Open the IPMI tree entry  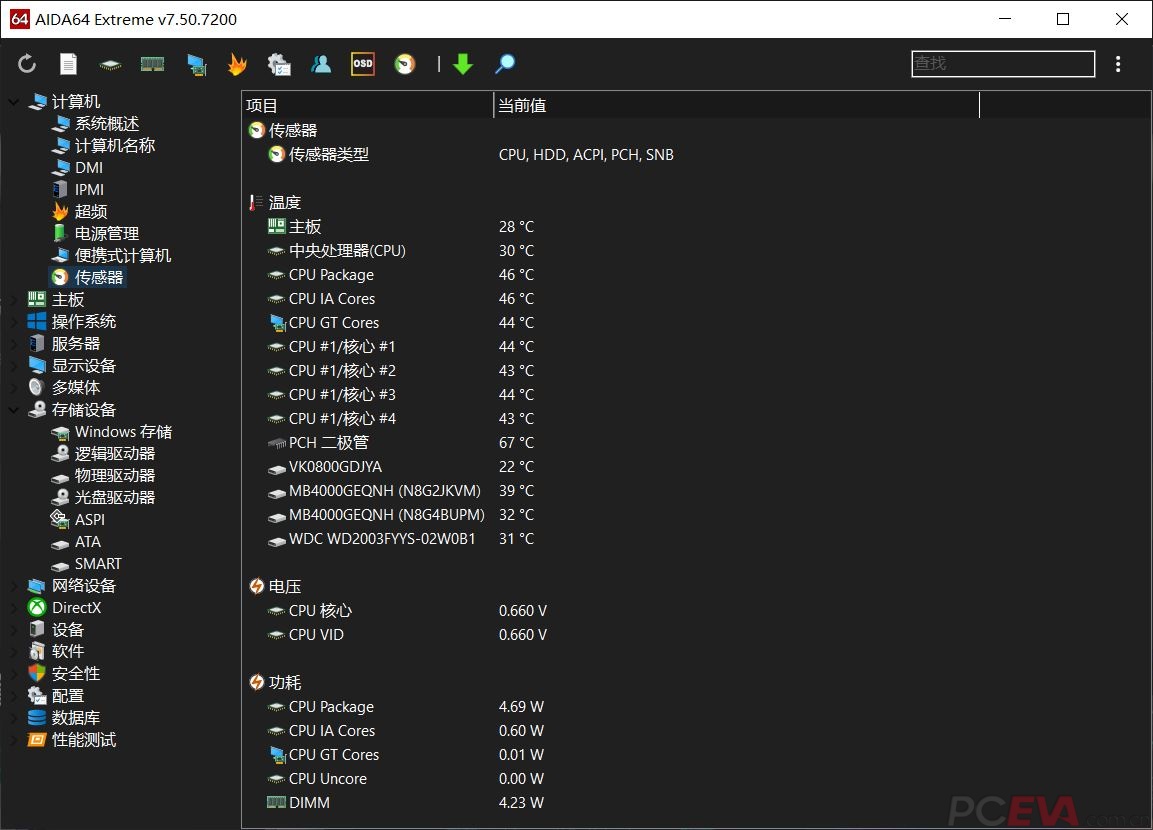(x=89, y=190)
